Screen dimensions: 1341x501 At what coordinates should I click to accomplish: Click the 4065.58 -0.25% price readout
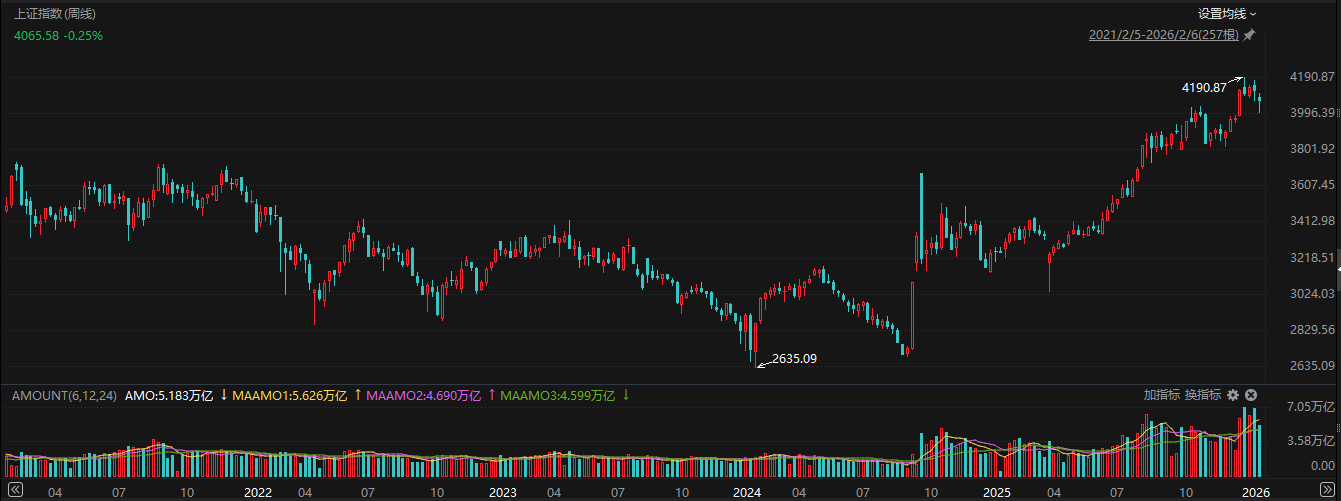tap(58, 35)
